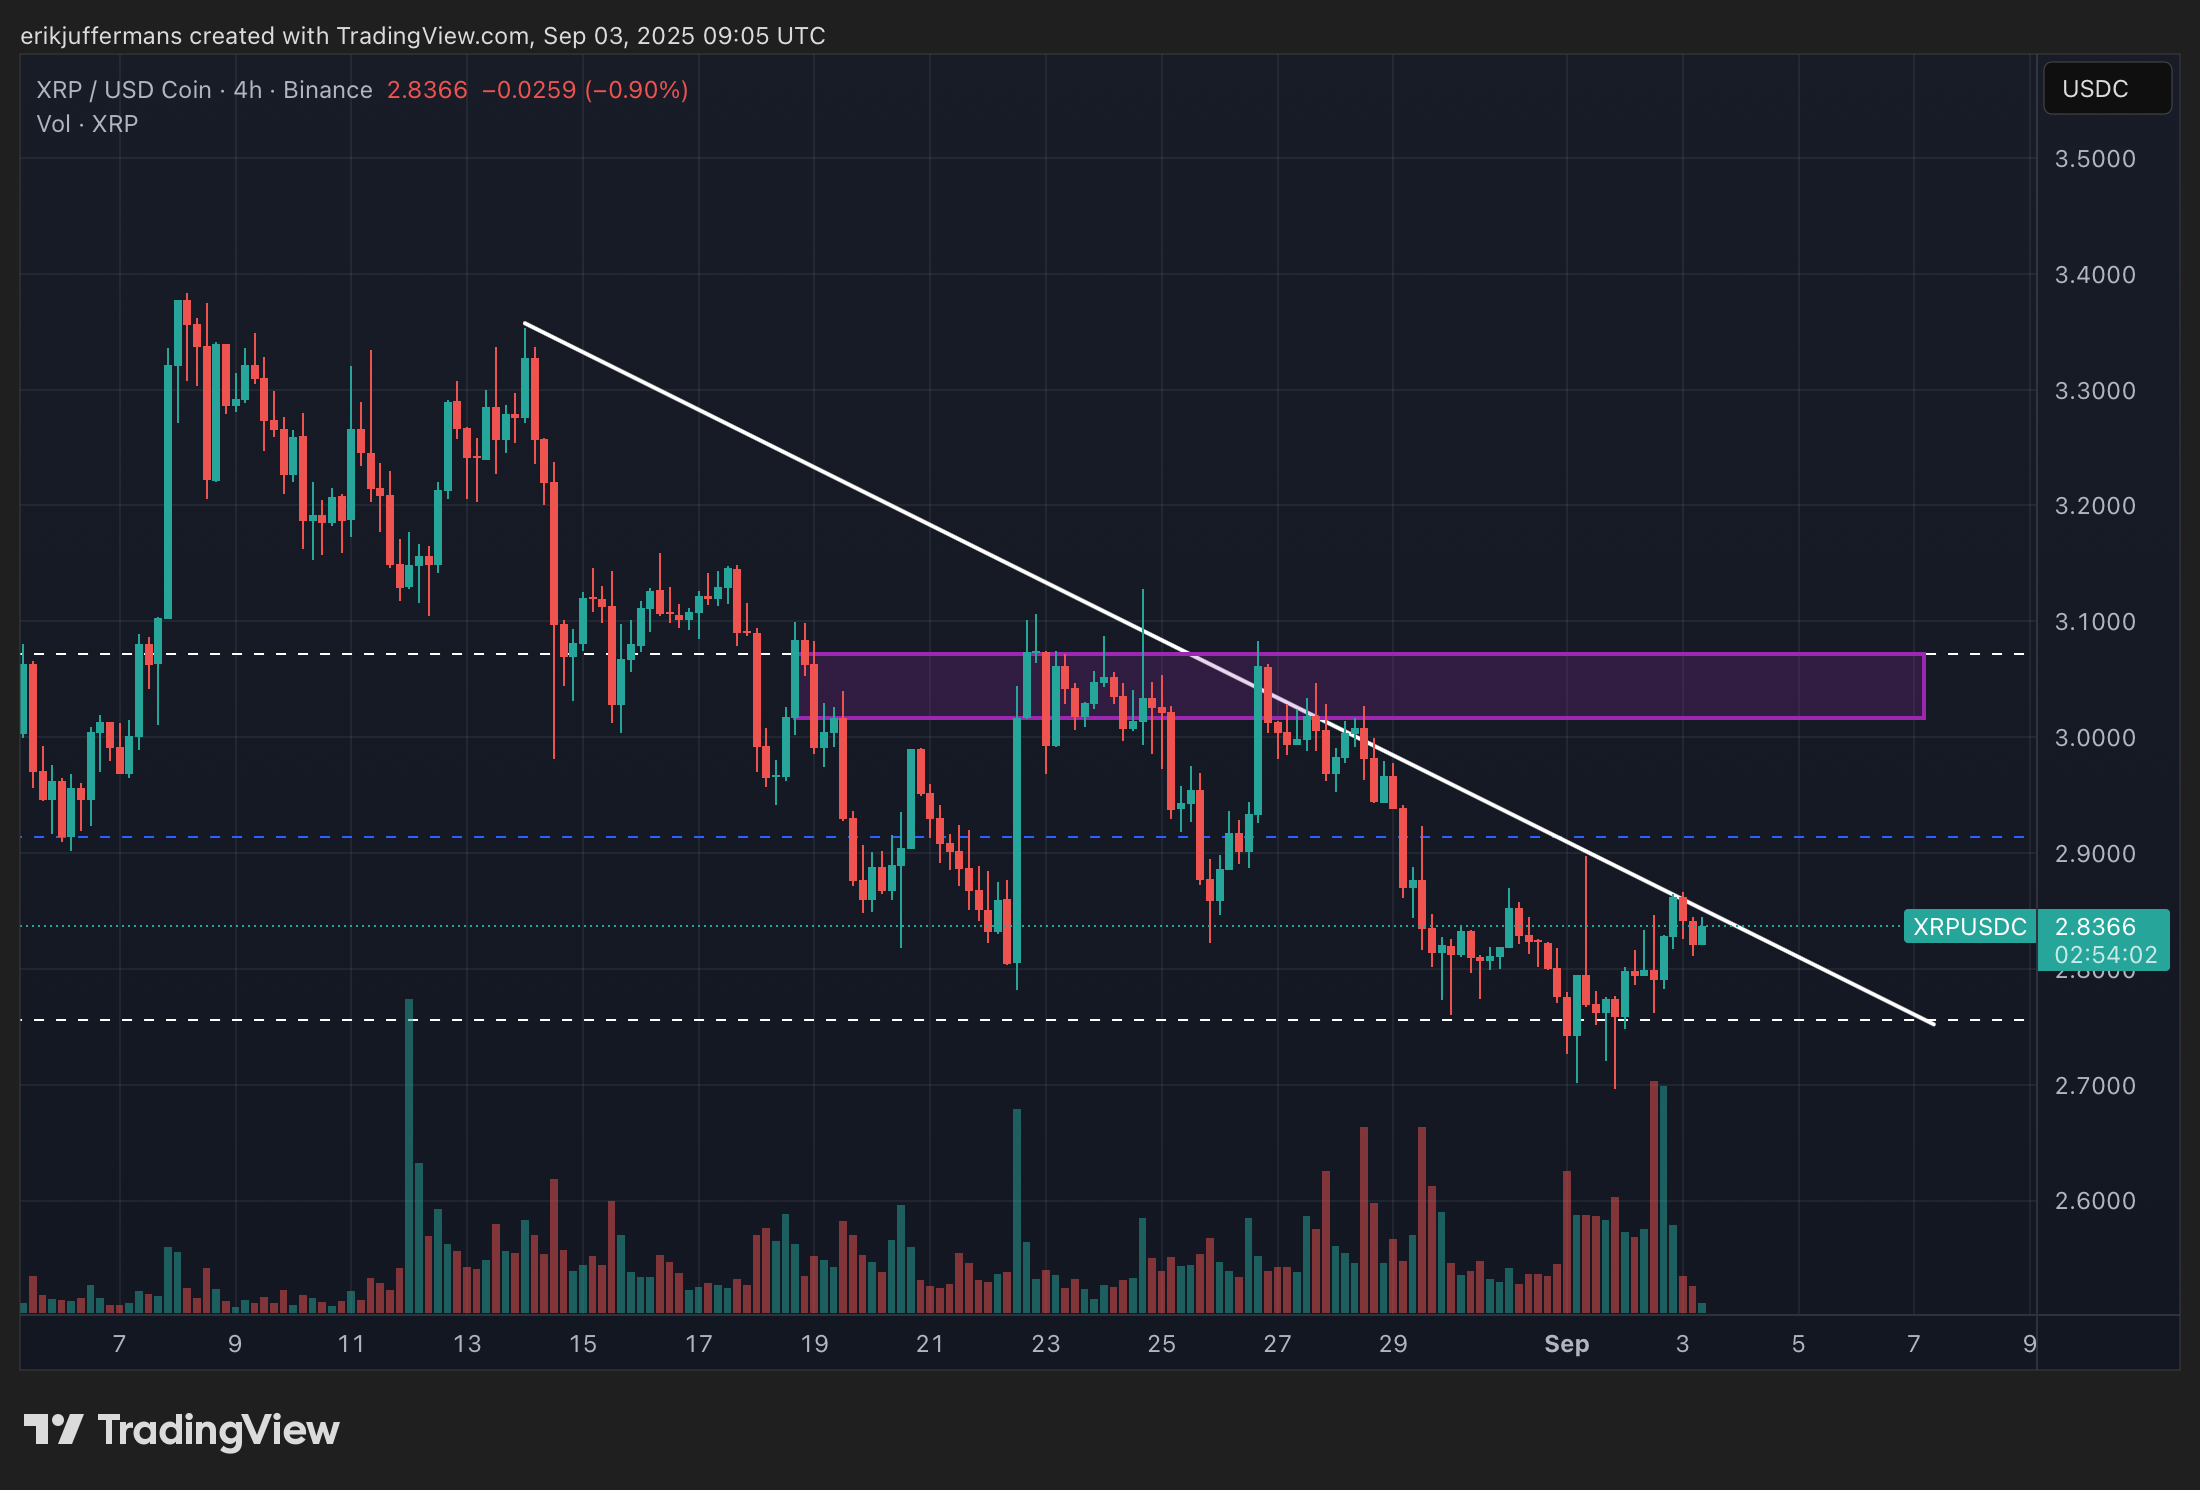This screenshot has width=2200, height=1490.
Task: Click the Vol · XRP indicator label
Action: [87, 124]
